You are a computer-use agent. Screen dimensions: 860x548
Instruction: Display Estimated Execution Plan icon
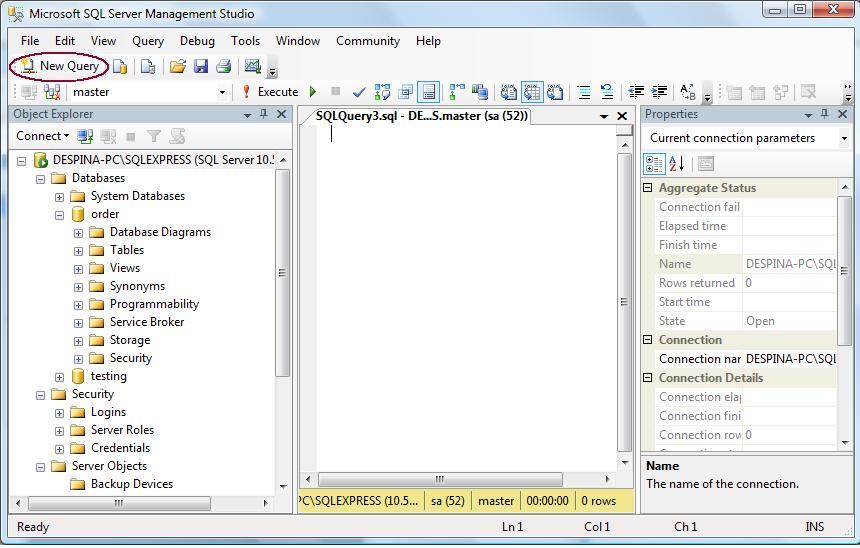pos(382,92)
